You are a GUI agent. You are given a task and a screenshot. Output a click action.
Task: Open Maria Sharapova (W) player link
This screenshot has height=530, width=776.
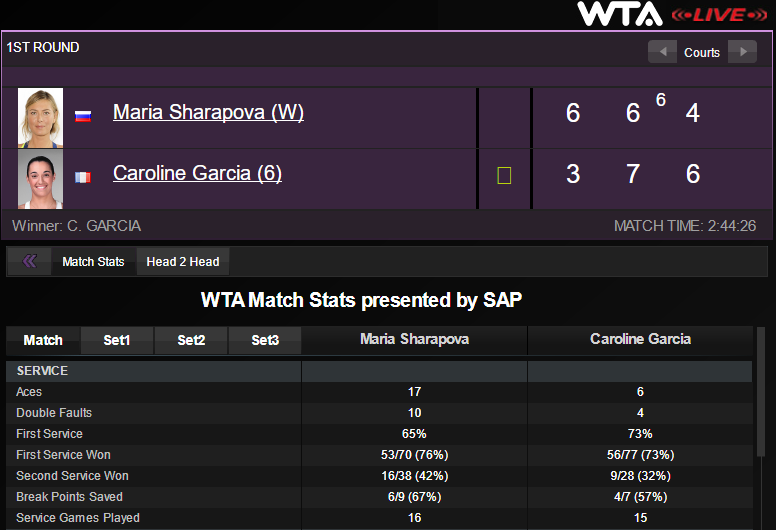(x=208, y=112)
